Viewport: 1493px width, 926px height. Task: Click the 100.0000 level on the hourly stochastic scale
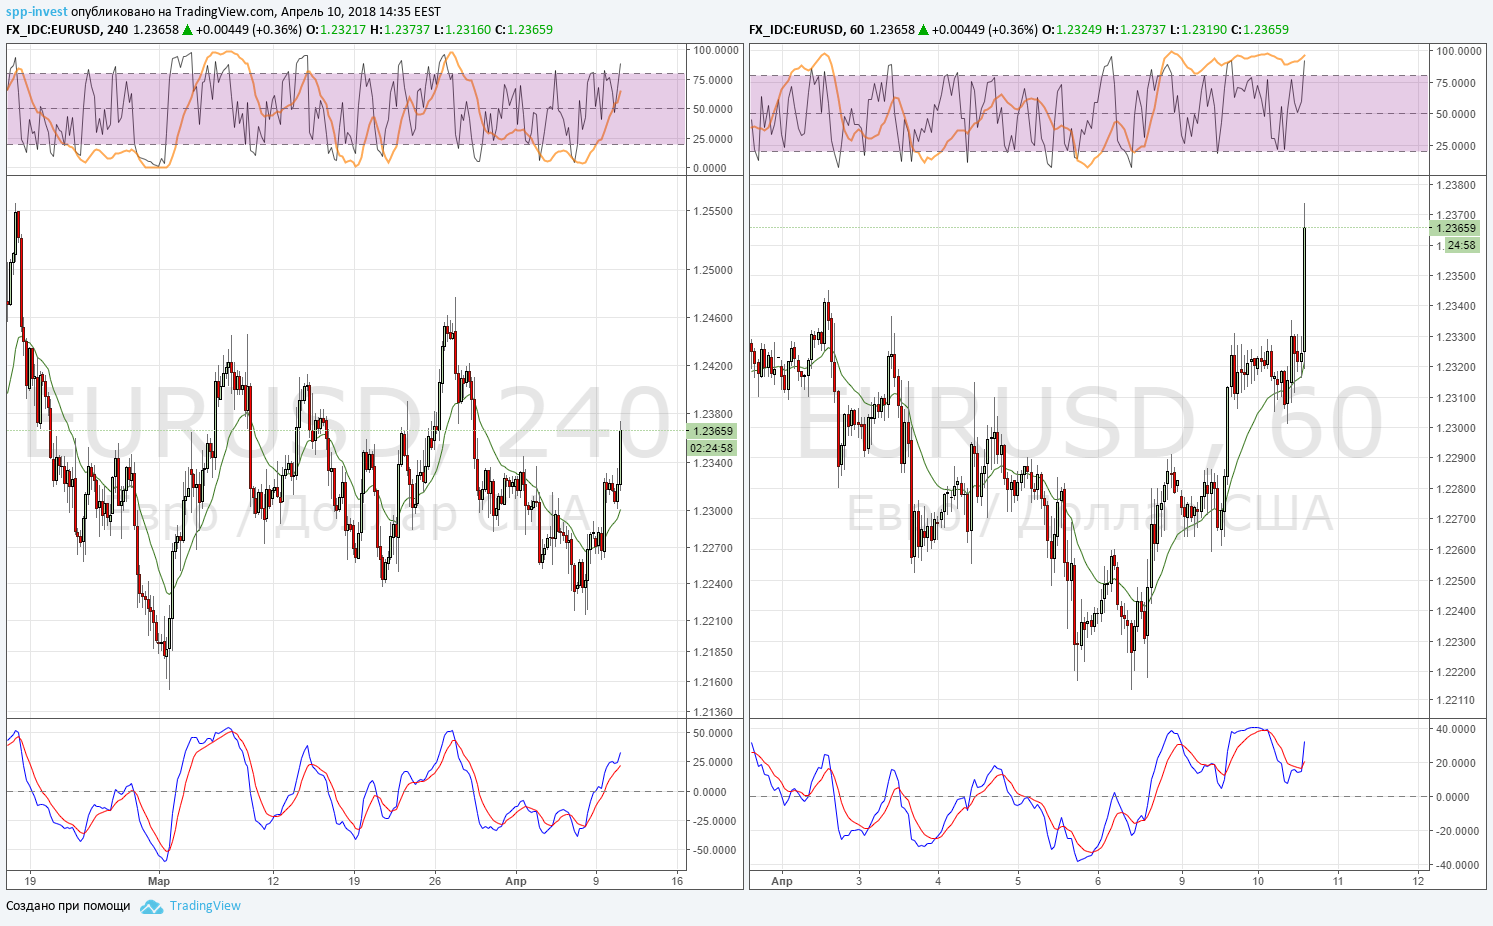click(1459, 51)
